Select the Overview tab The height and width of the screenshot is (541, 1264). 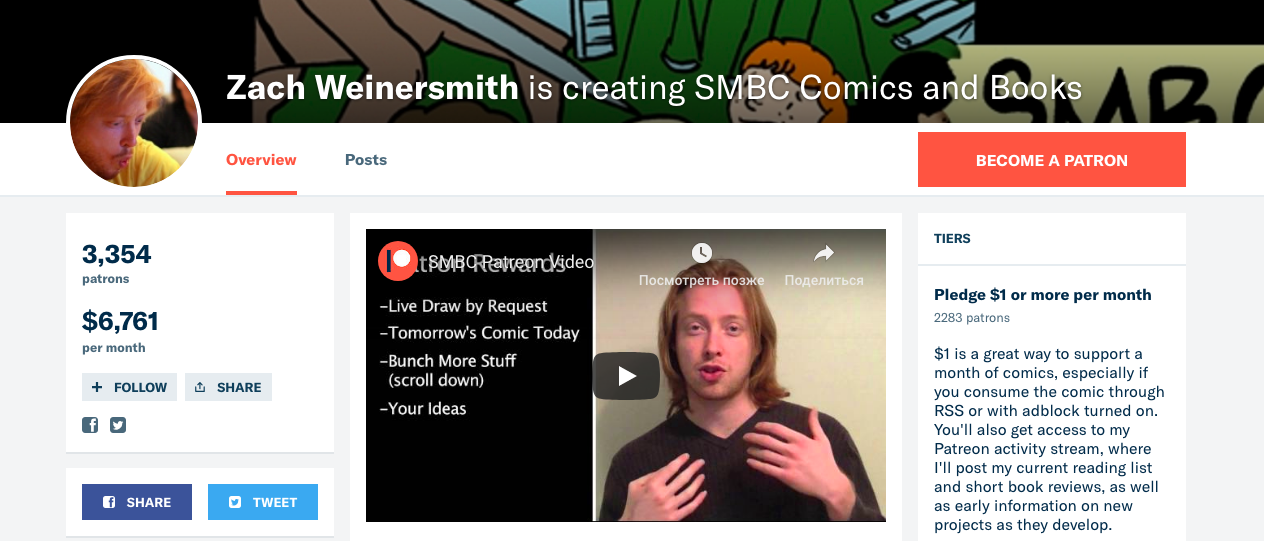coord(261,160)
